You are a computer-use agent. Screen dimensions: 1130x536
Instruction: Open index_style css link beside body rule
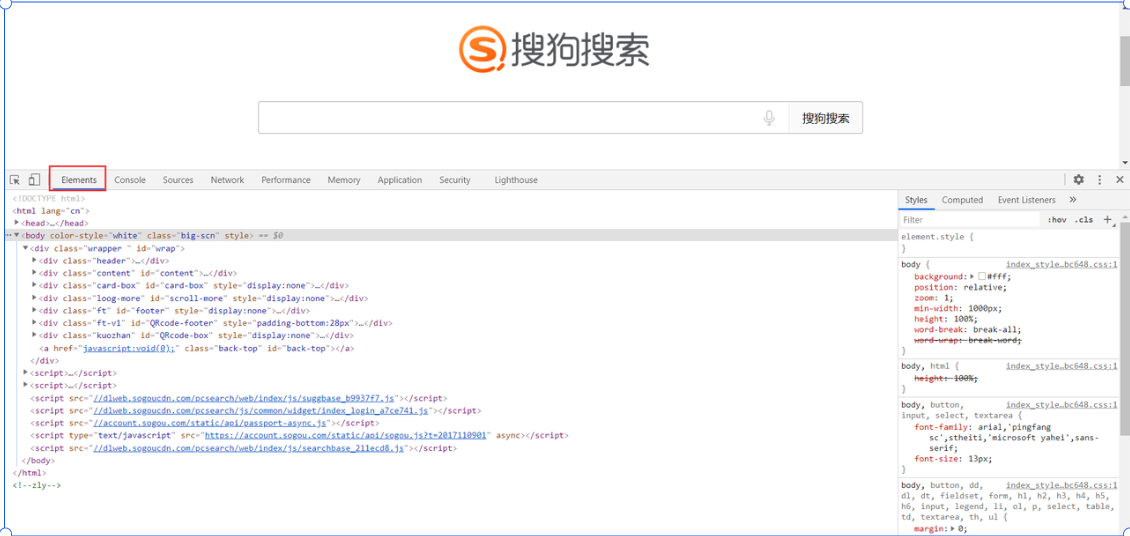[x=1062, y=264]
